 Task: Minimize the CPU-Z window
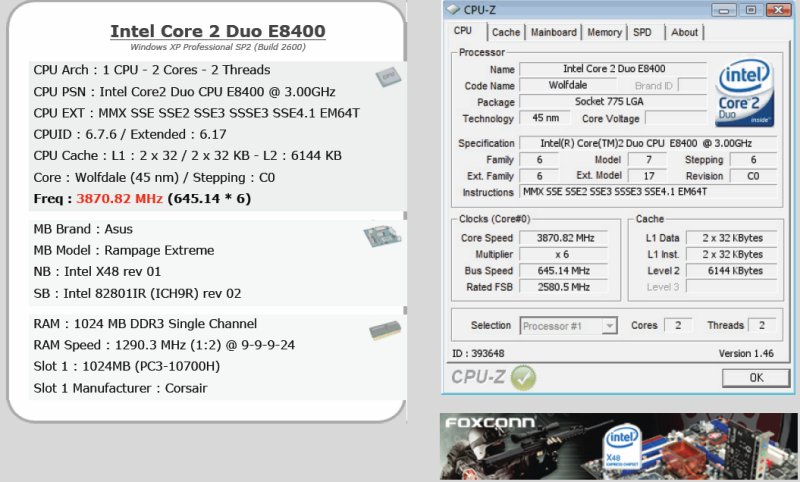pyautogui.click(x=723, y=10)
